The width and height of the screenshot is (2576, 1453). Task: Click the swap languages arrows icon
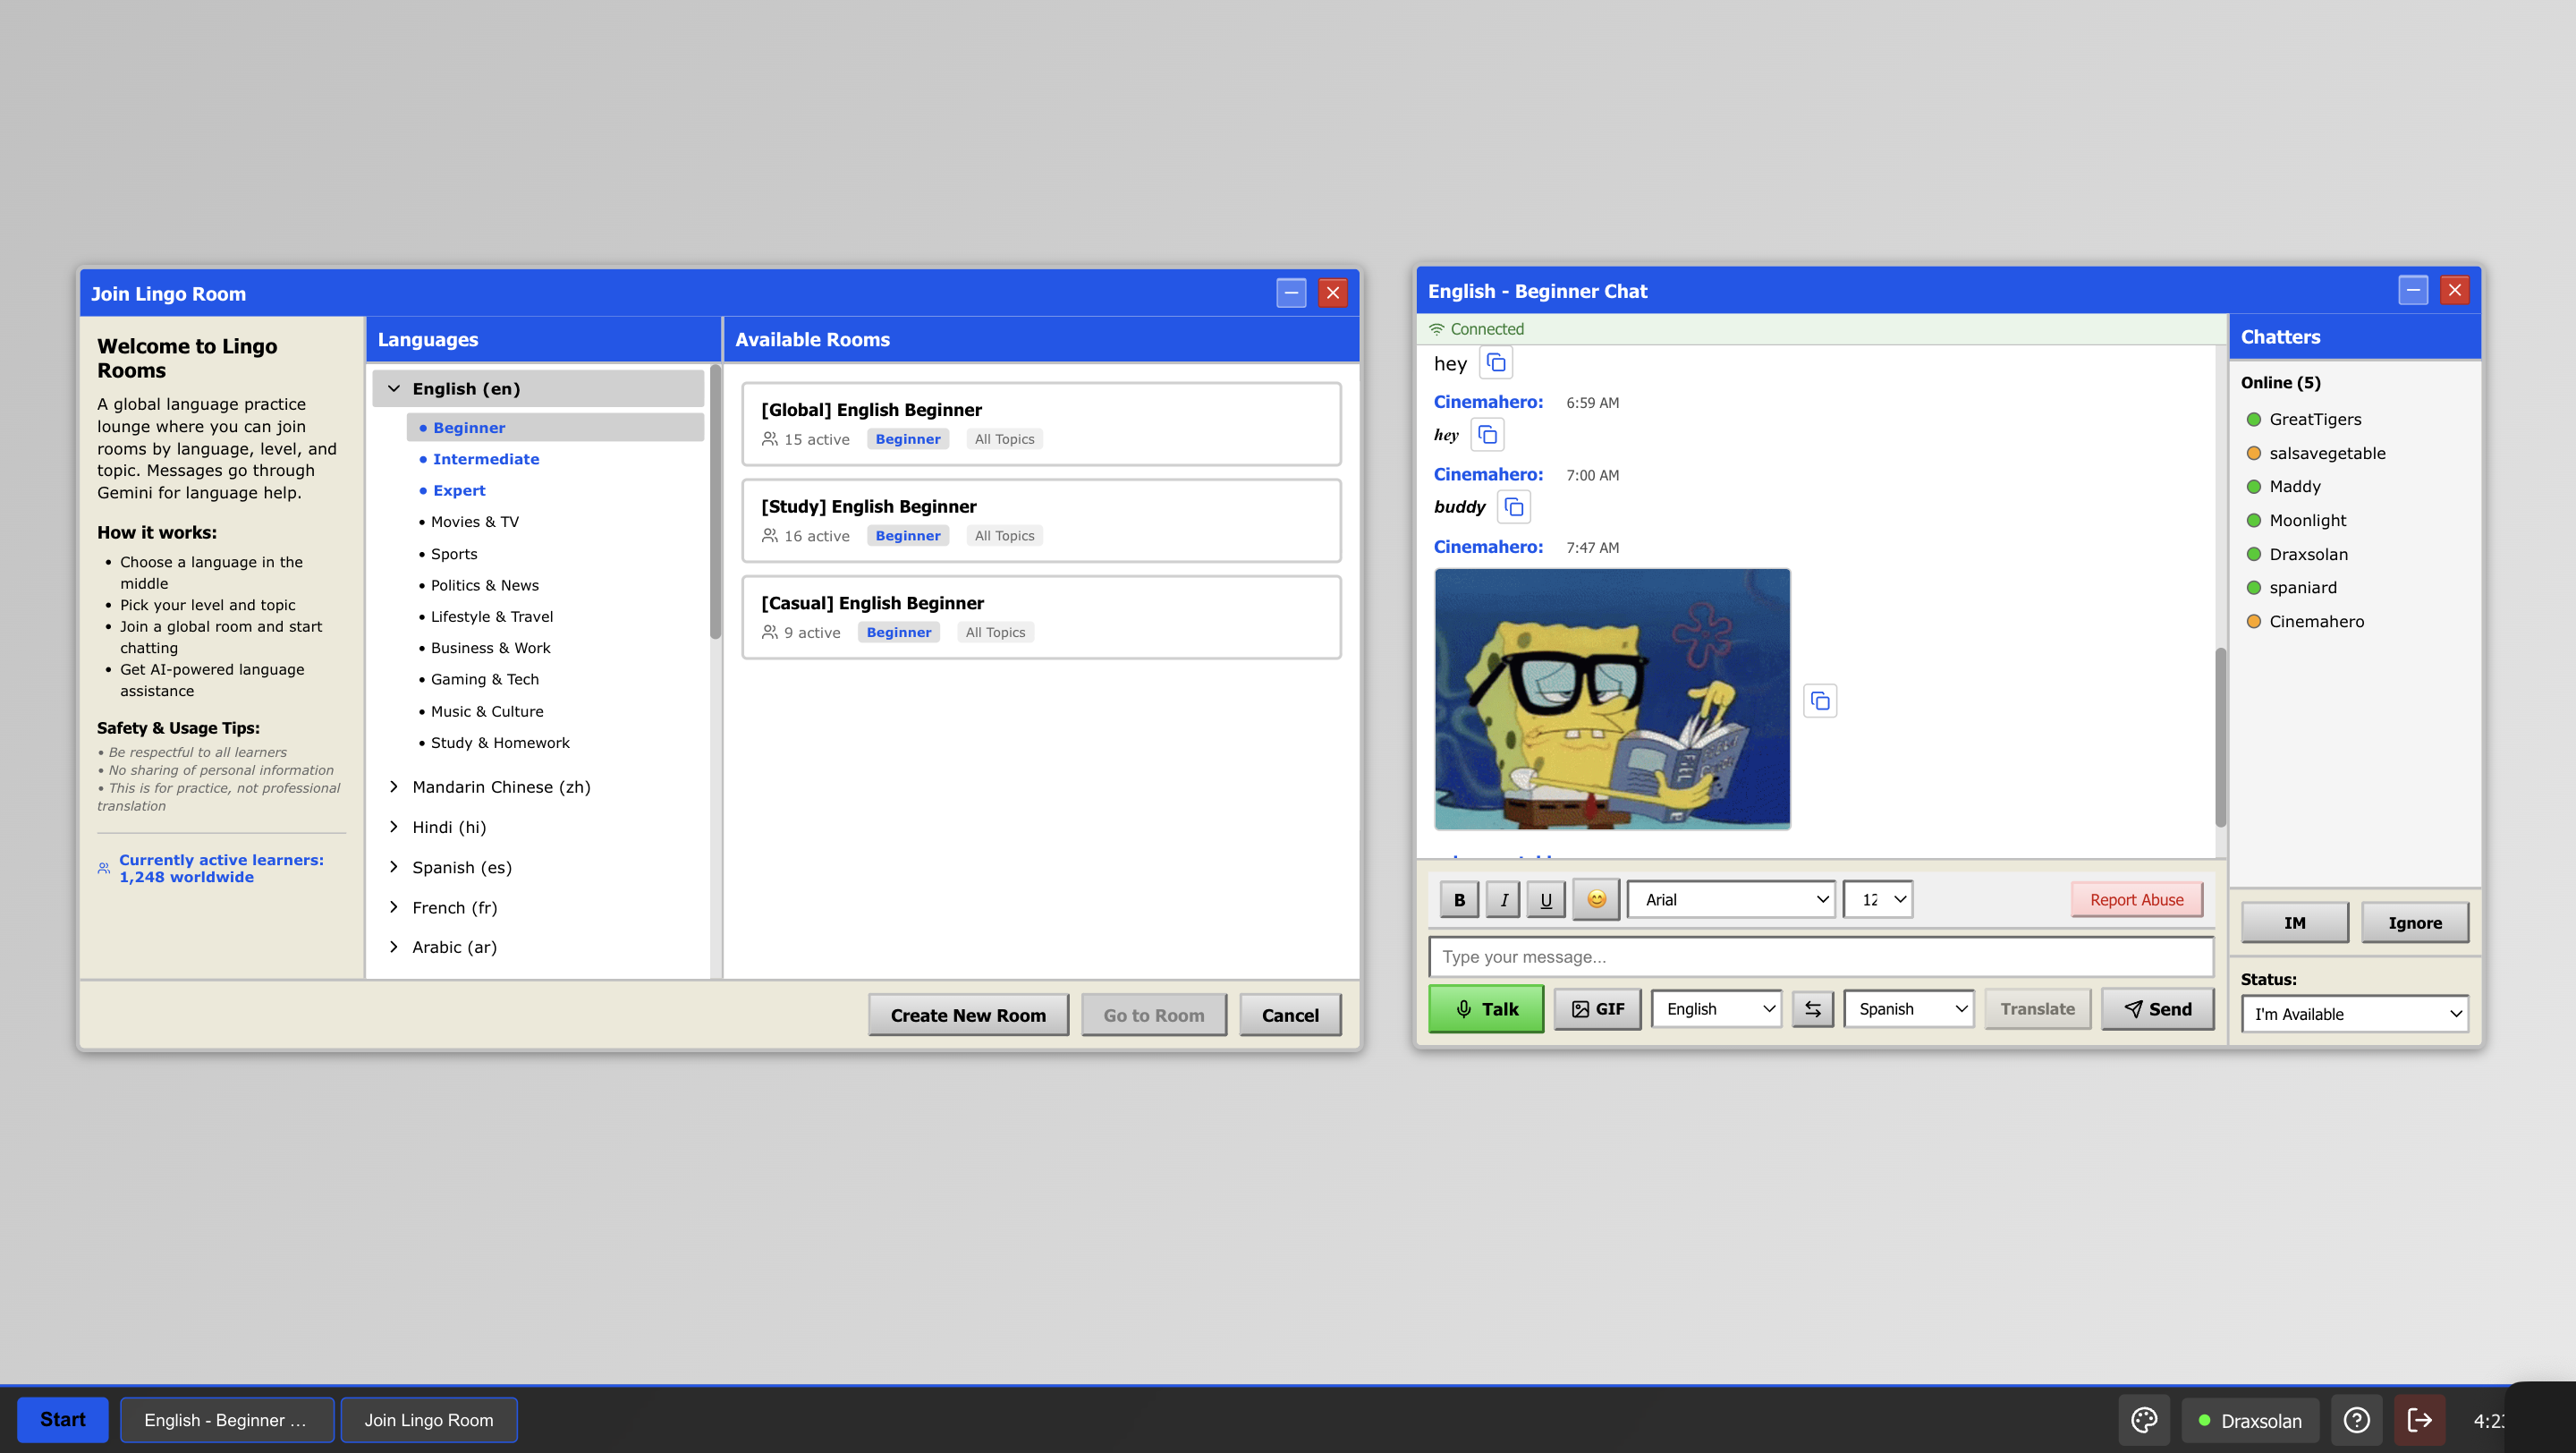[x=1812, y=1009]
